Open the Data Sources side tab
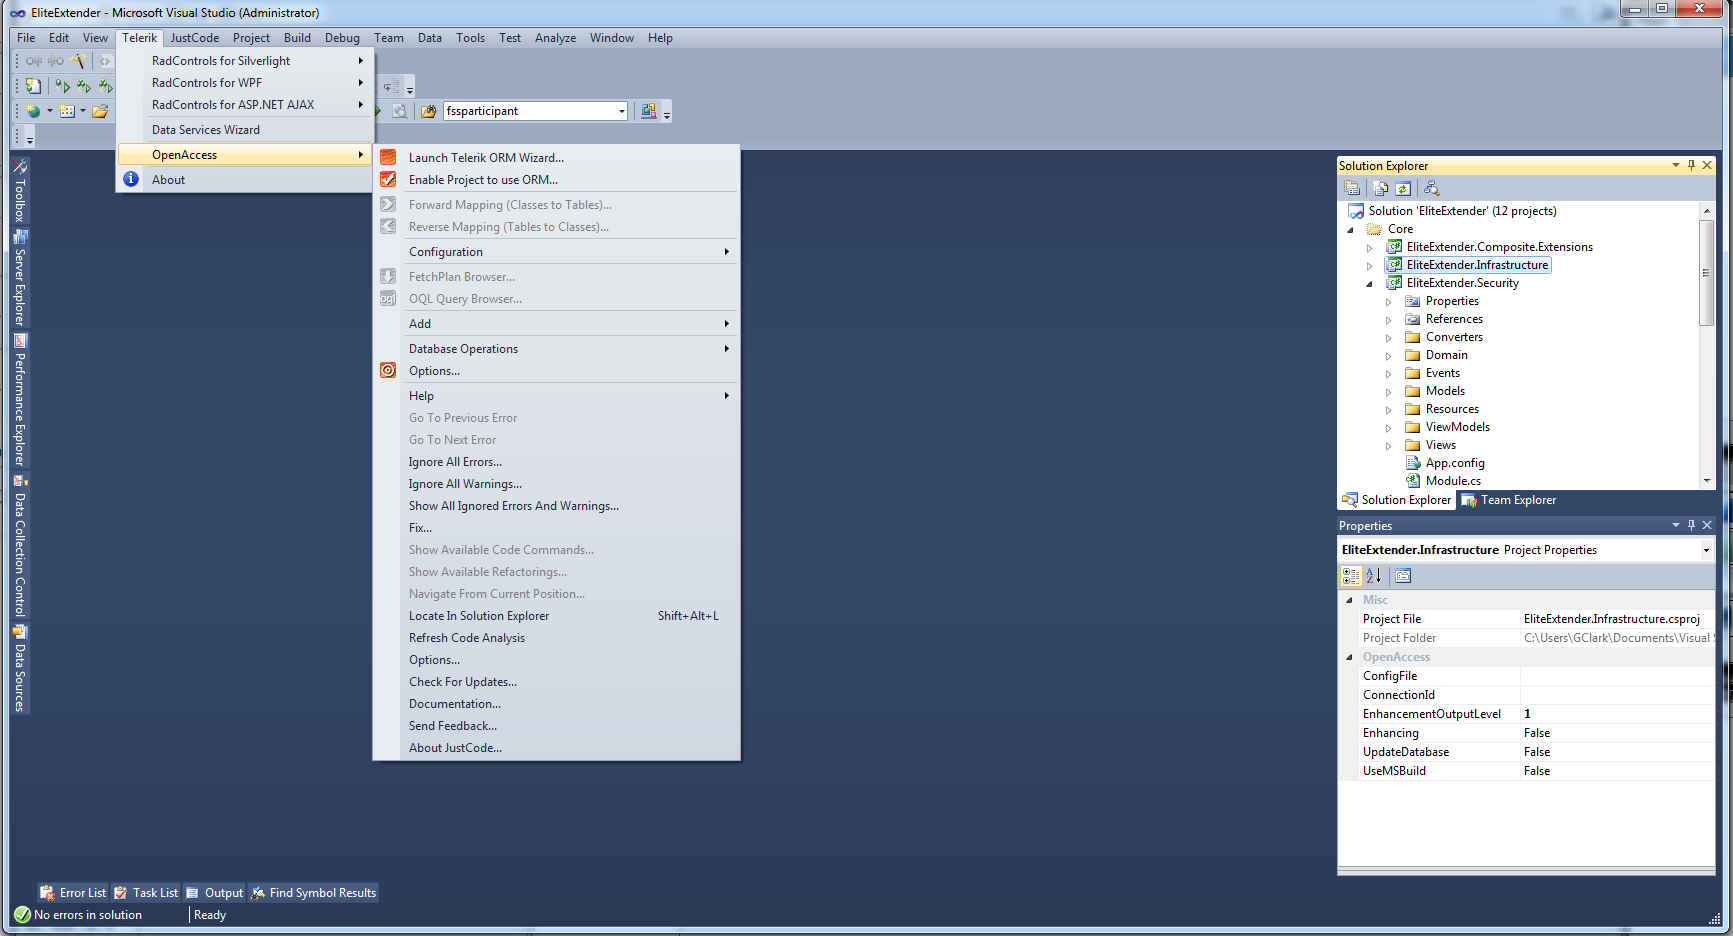1733x936 pixels. coord(20,669)
